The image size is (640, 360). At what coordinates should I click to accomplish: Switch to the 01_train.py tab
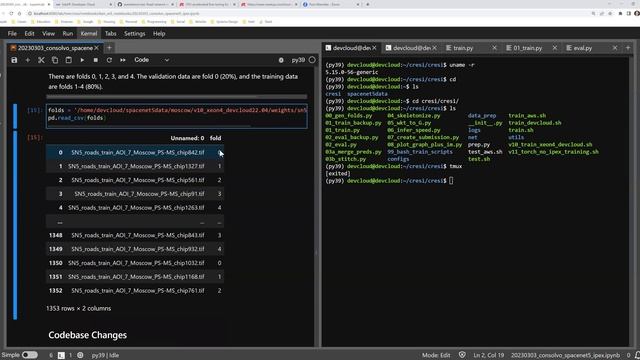(x=528, y=48)
